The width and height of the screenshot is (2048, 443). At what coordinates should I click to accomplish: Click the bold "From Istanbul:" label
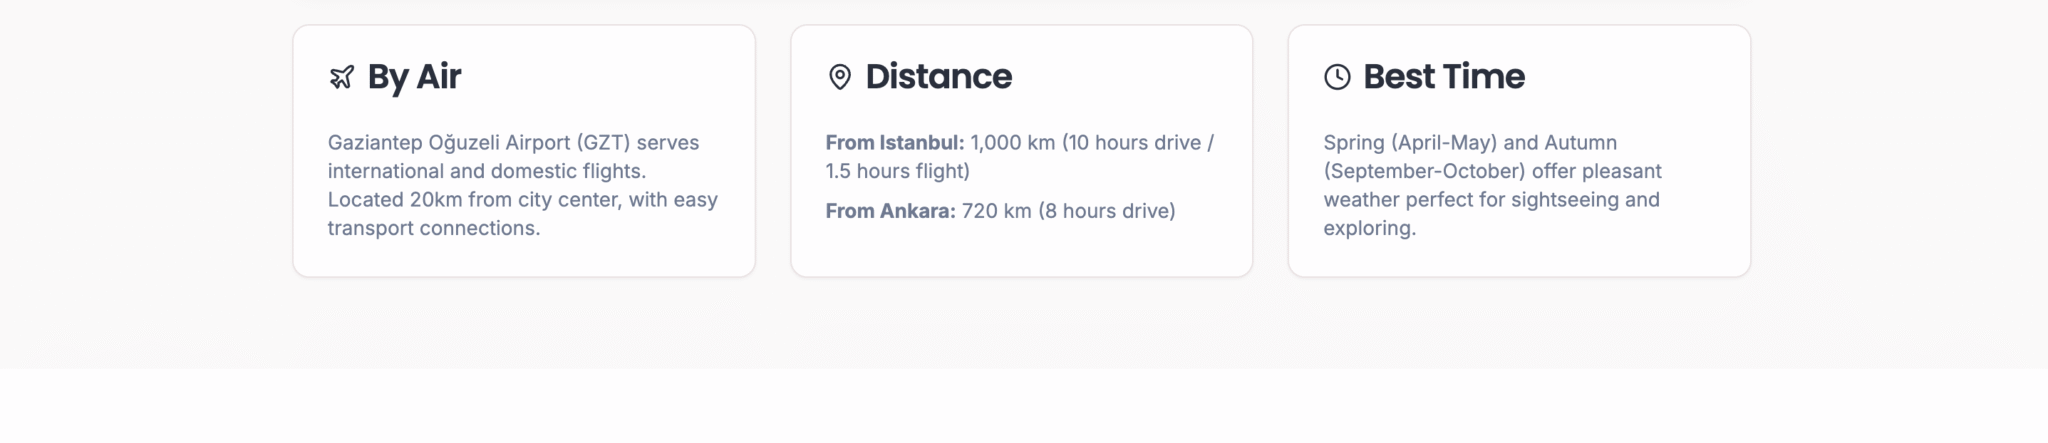tap(894, 143)
